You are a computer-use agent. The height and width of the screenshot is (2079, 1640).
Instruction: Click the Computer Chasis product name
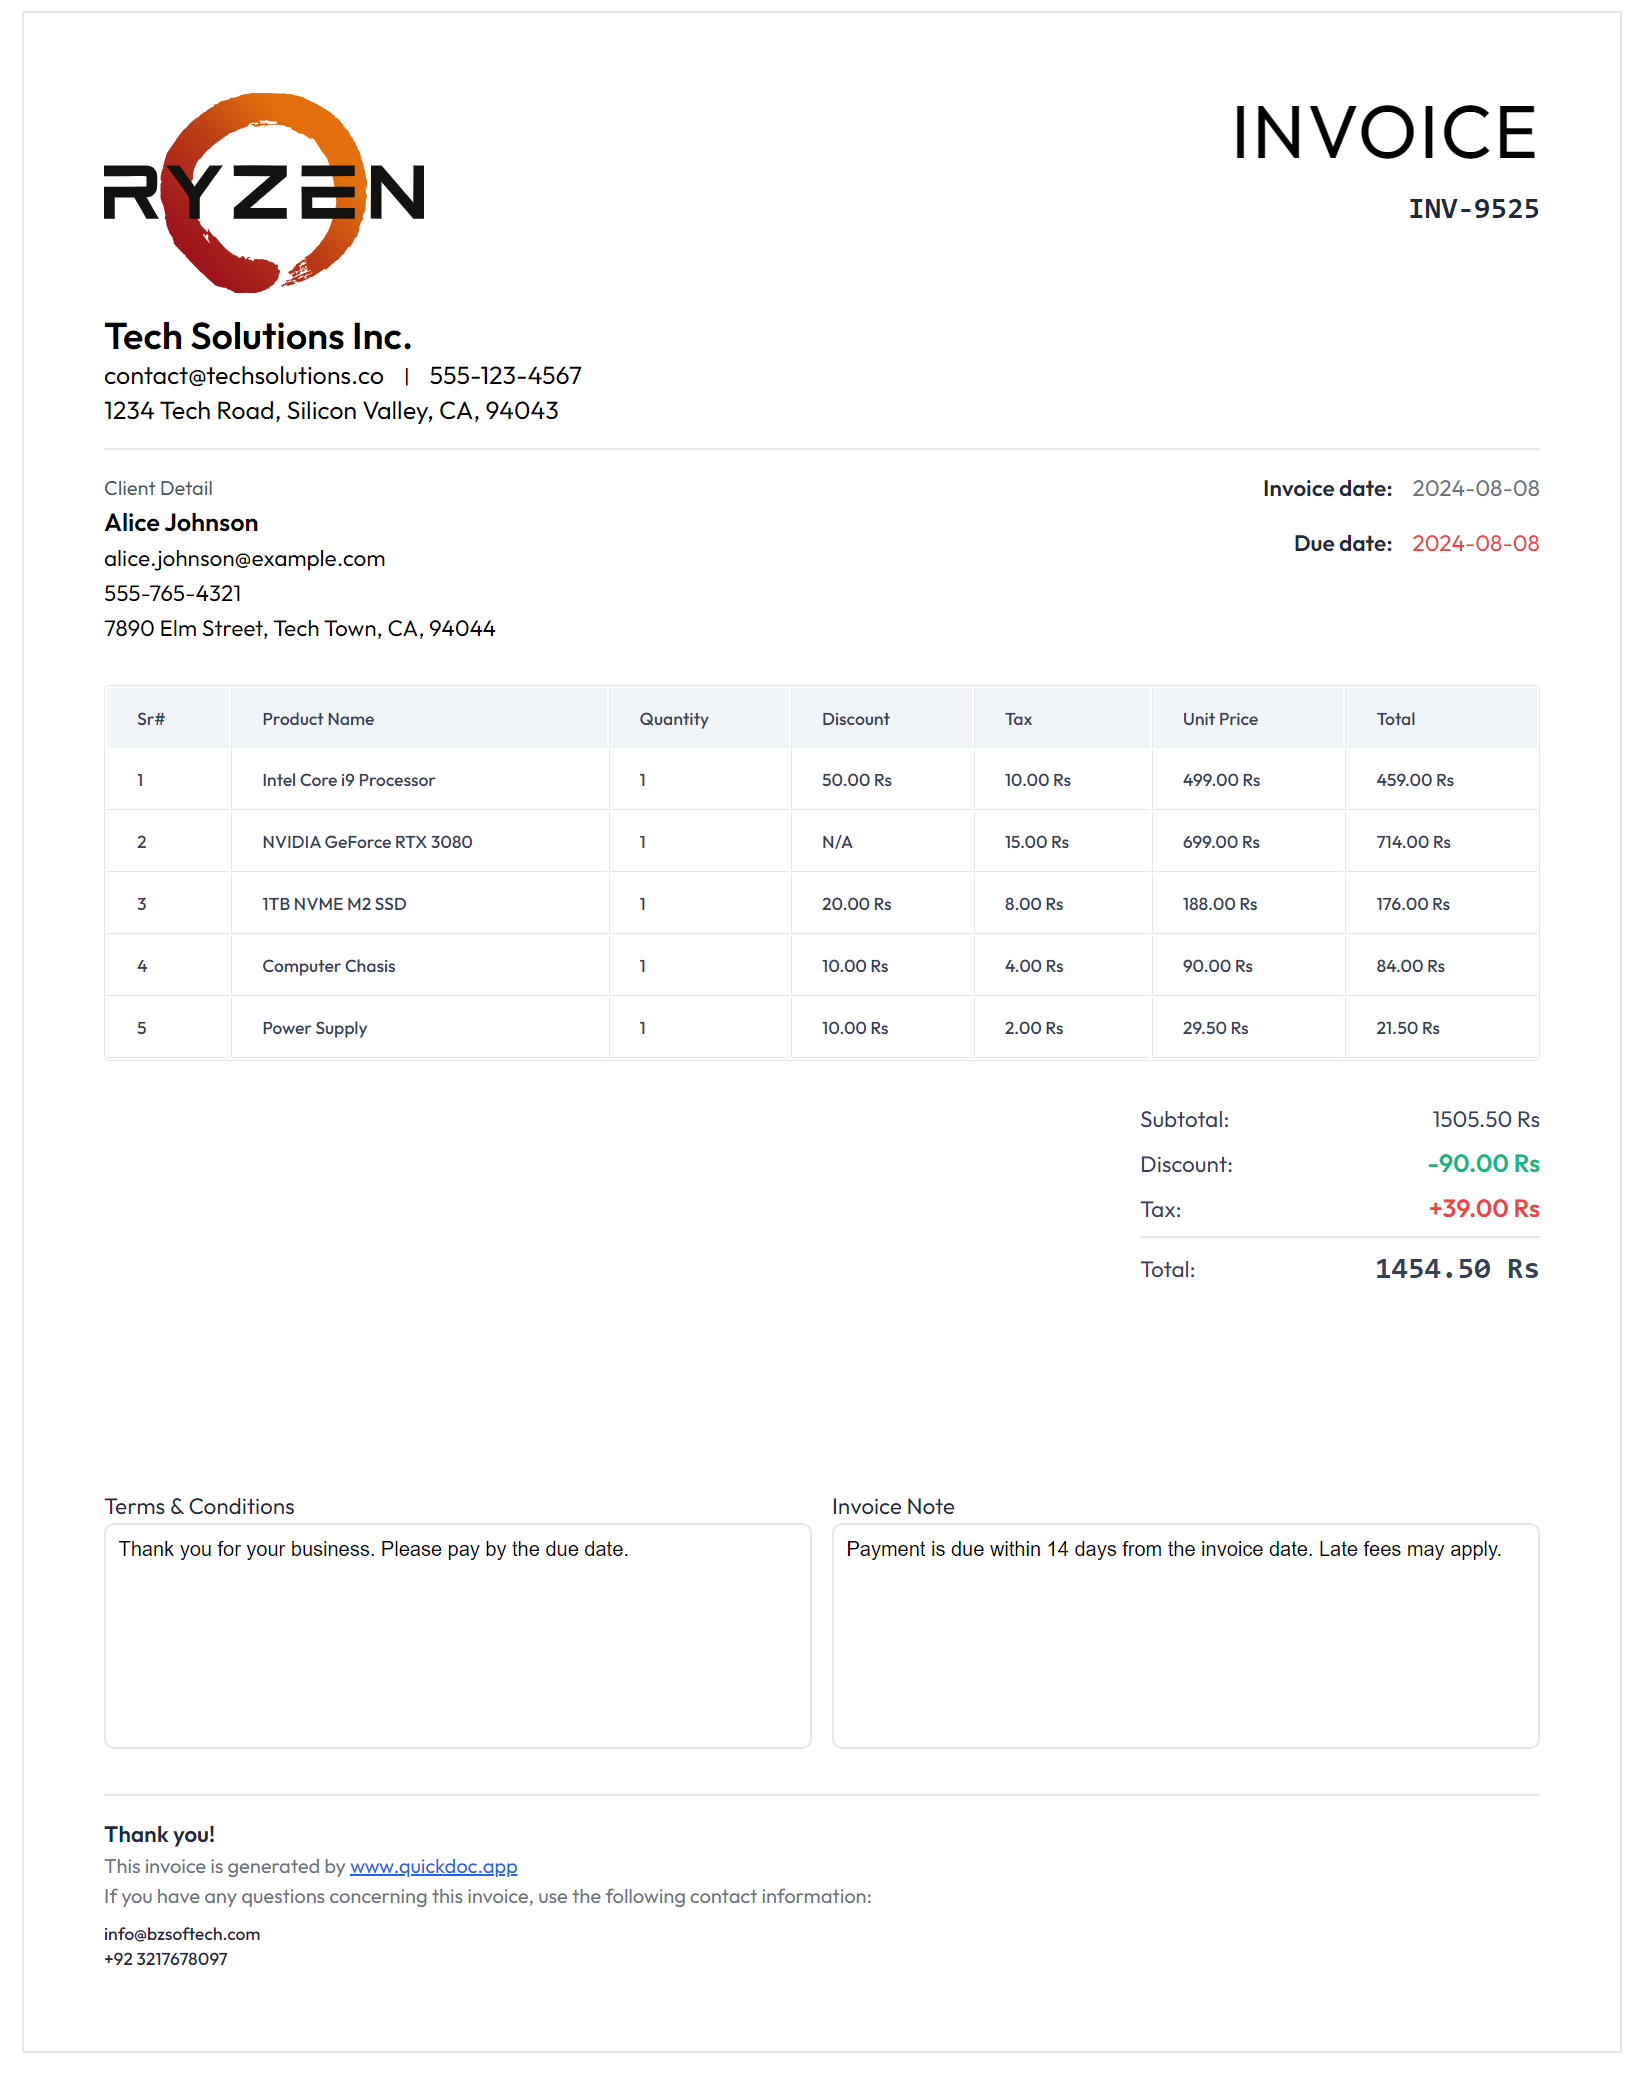click(x=328, y=965)
